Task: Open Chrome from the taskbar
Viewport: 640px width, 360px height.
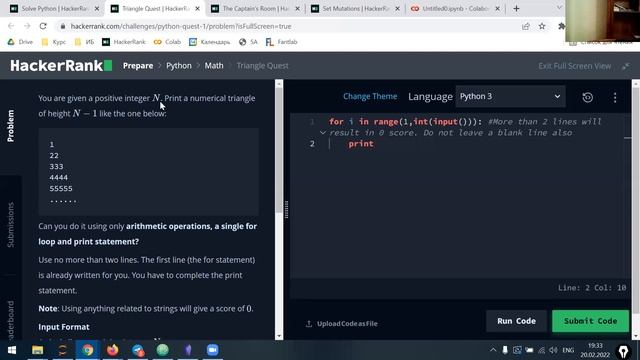Action: (87, 350)
